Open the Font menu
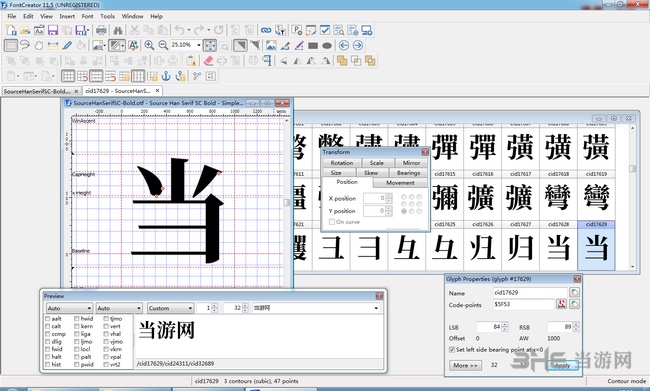The height and width of the screenshot is (391, 650). click(87, 16)
